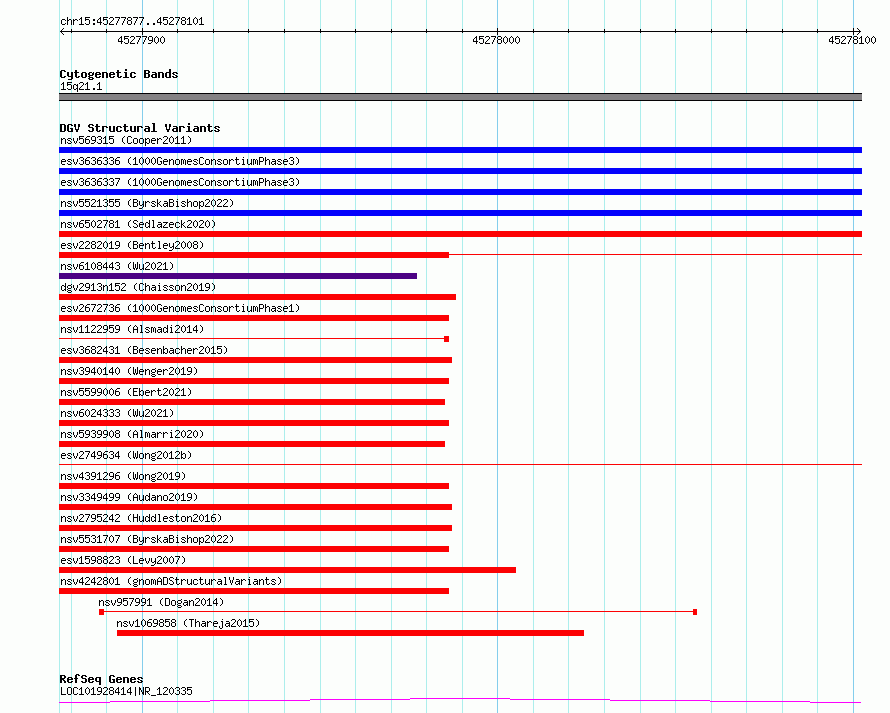Viewport: 890px width, 713px height.
Task: Select variant esv3636337 (1000GenomesConsortiumPhase3) label
Action: pyautogui.click(x=180, y=182)
